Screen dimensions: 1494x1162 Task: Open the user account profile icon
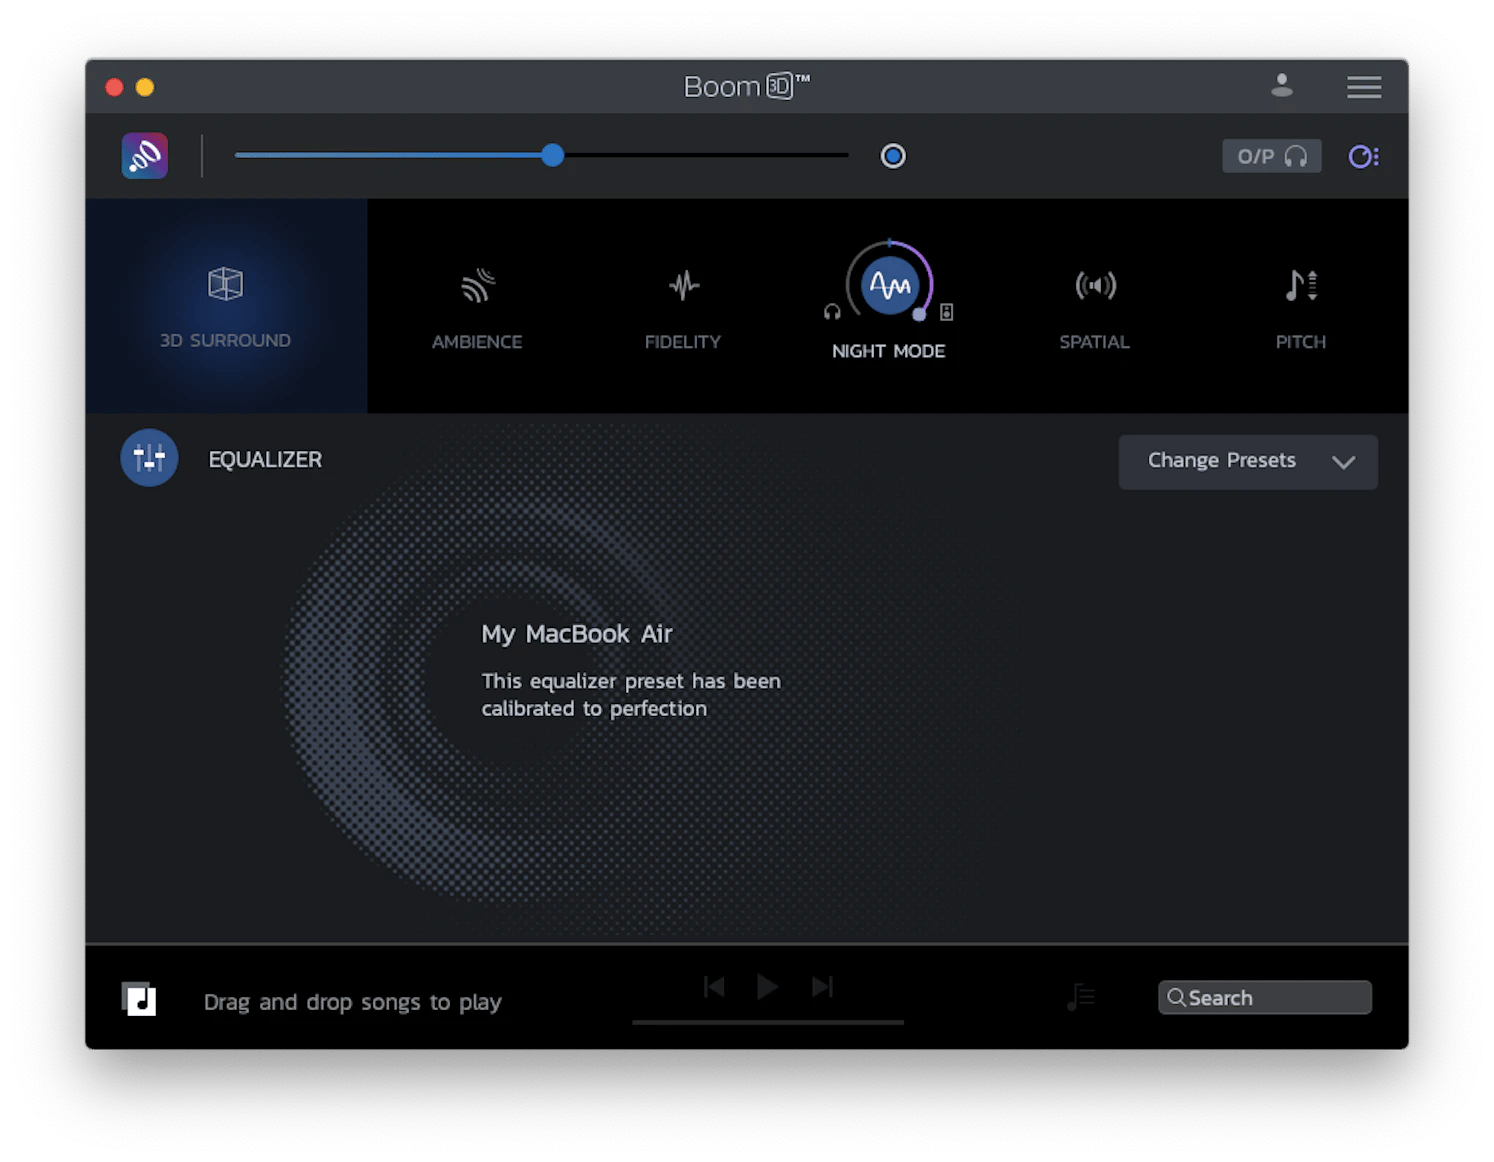coord(1281,86)
